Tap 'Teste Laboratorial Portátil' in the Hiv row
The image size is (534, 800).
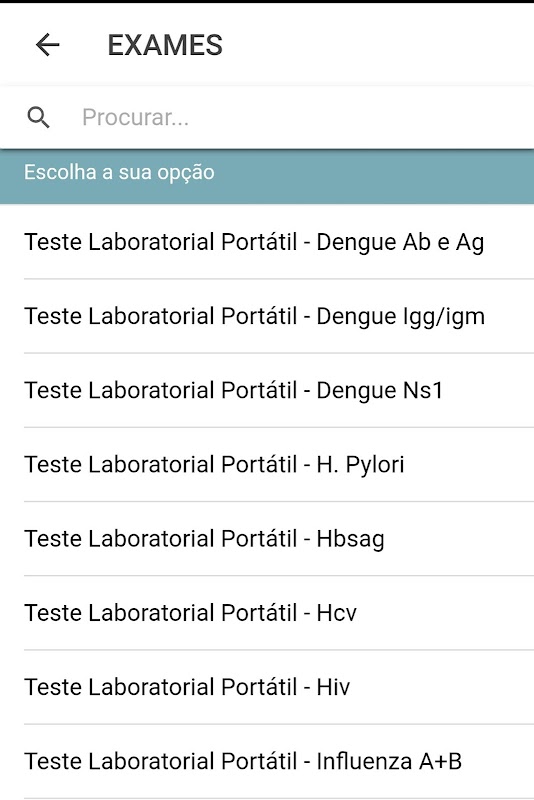(161, 687)
